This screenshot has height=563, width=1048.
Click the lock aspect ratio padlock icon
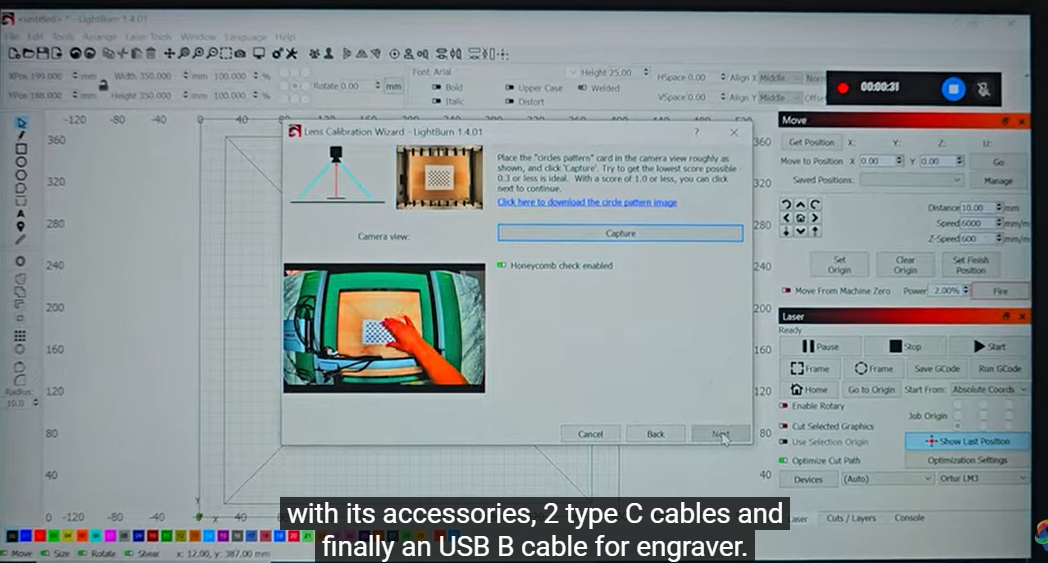[x=102, y=86]
